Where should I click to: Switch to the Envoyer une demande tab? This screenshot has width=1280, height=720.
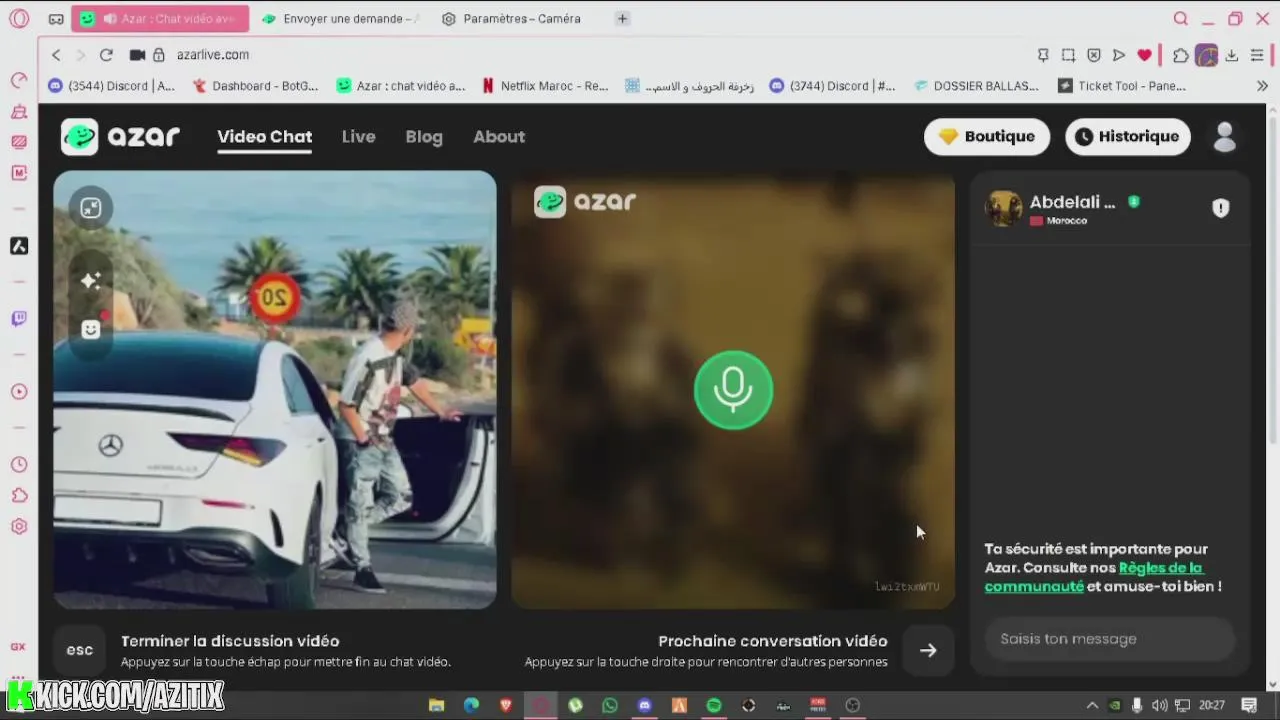click(x=340, y=19)
